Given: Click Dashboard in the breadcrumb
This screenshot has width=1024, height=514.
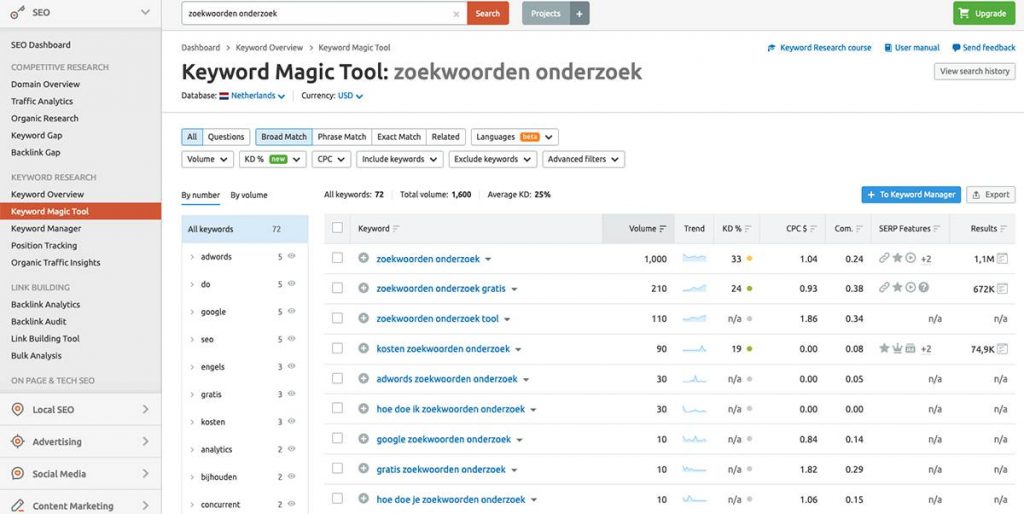Looking at the screenshot, I should [200, 48].
